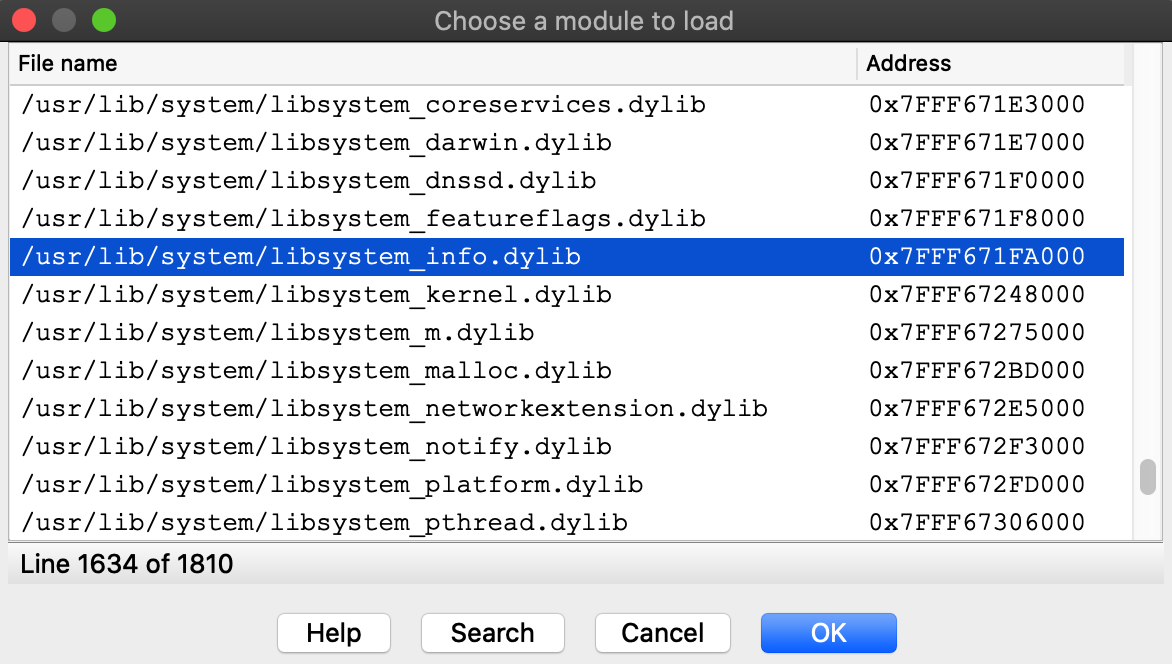Click the Help button
The image size is (1172, 664).
tap(333, 633)
